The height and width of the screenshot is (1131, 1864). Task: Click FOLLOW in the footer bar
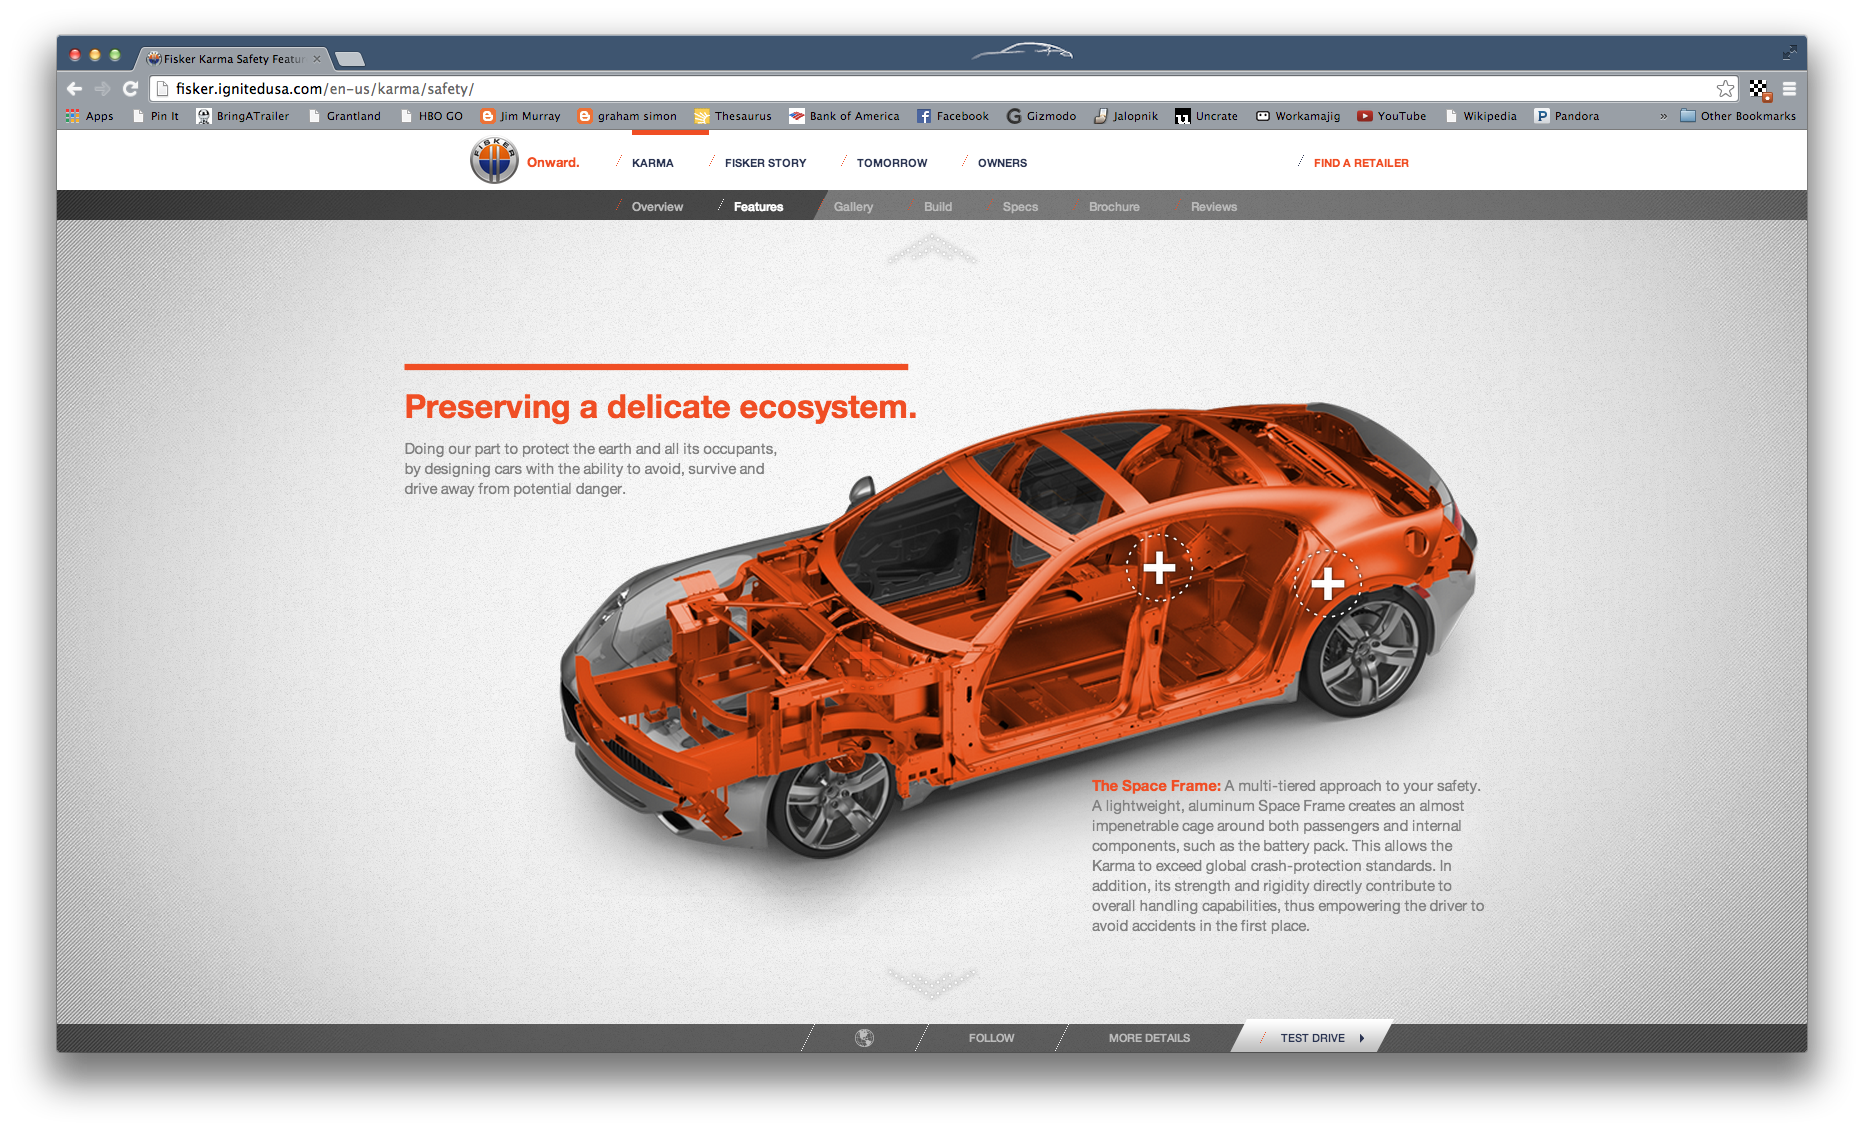pyautogui.click(x=991, y=1038)
